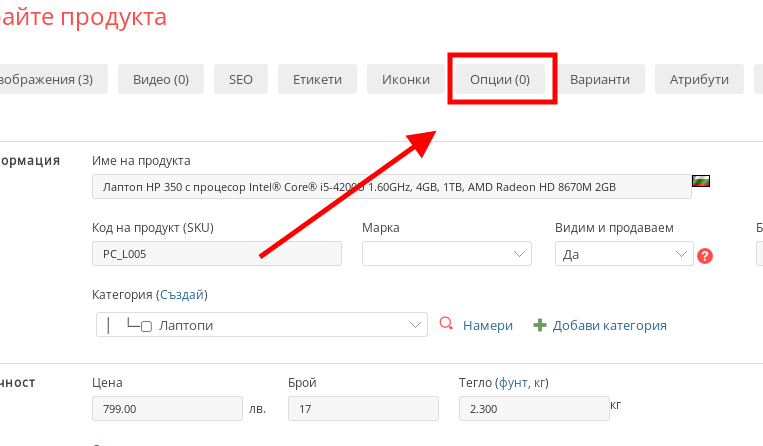This screenshot has width=763, height=446.
Task: Expand the Марка dropdown
Action: click(446, 254)
